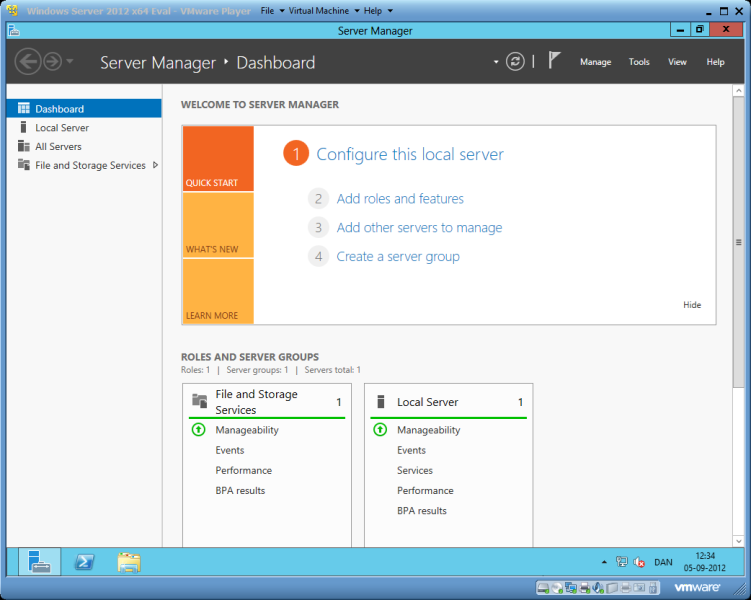Click the forward navigation arrow

[52, 62]
